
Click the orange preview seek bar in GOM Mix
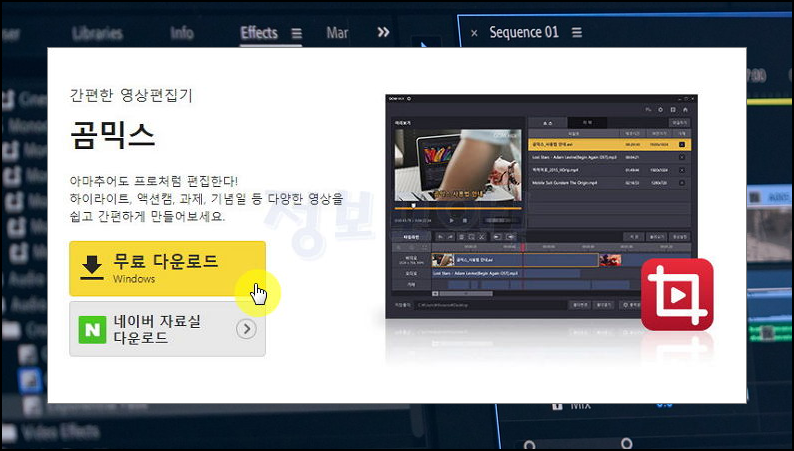tap(458, 207)
